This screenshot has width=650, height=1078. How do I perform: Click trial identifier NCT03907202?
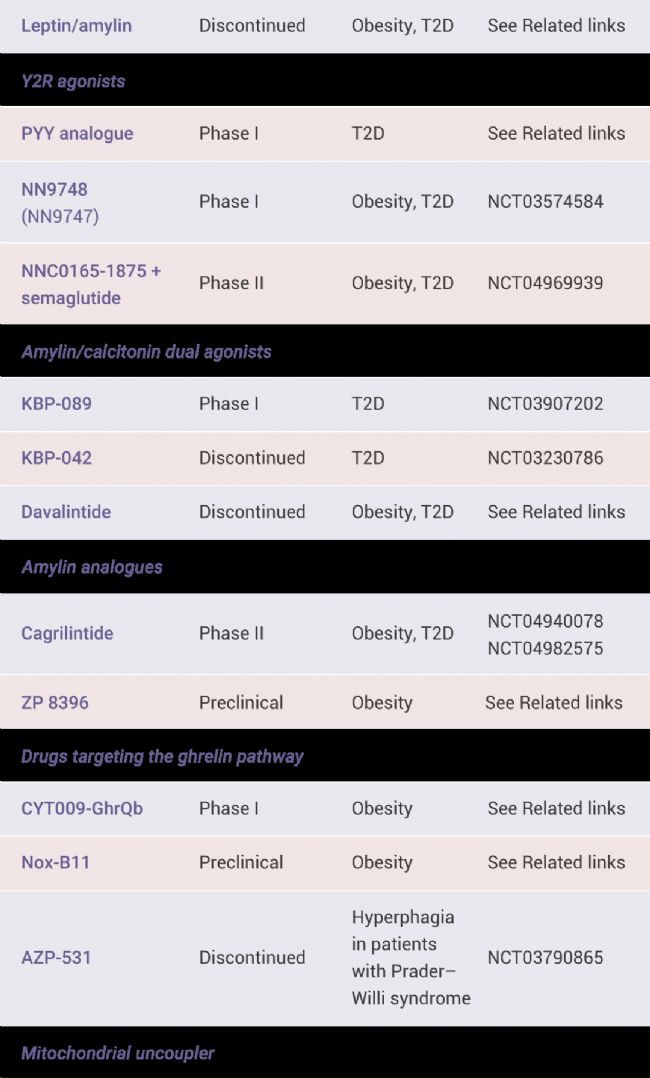(545, 404)
